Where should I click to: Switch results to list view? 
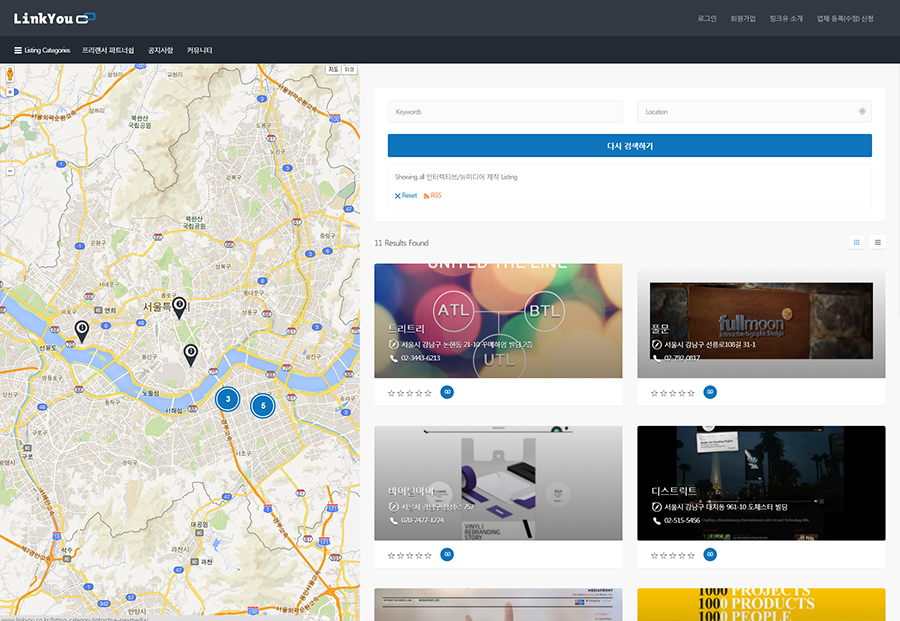pos(878,242)
